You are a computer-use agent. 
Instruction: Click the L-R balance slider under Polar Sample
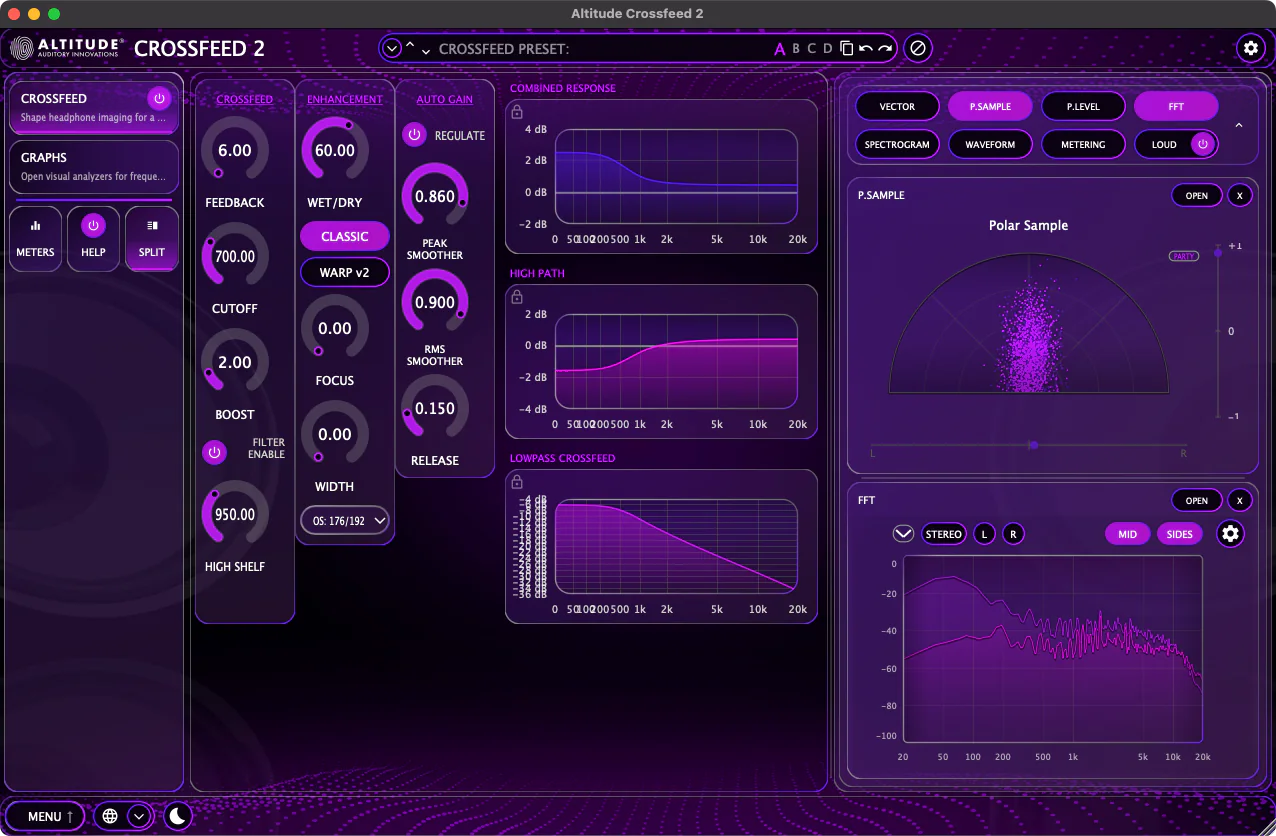click(1029, 445)
